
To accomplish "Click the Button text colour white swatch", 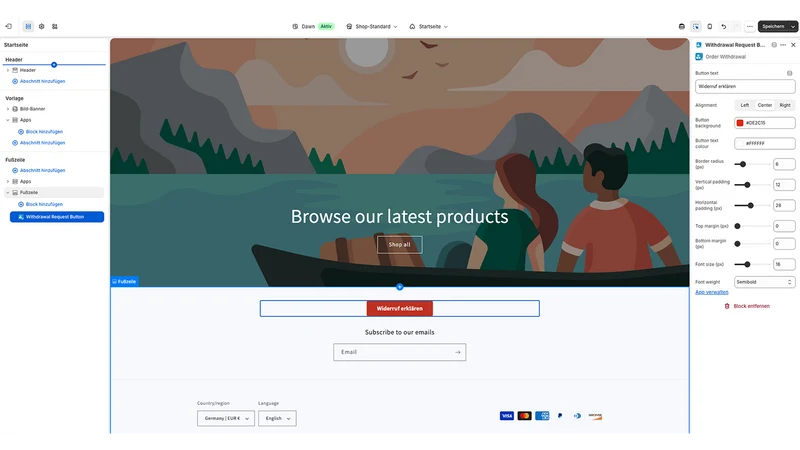I will coord(740,143).
